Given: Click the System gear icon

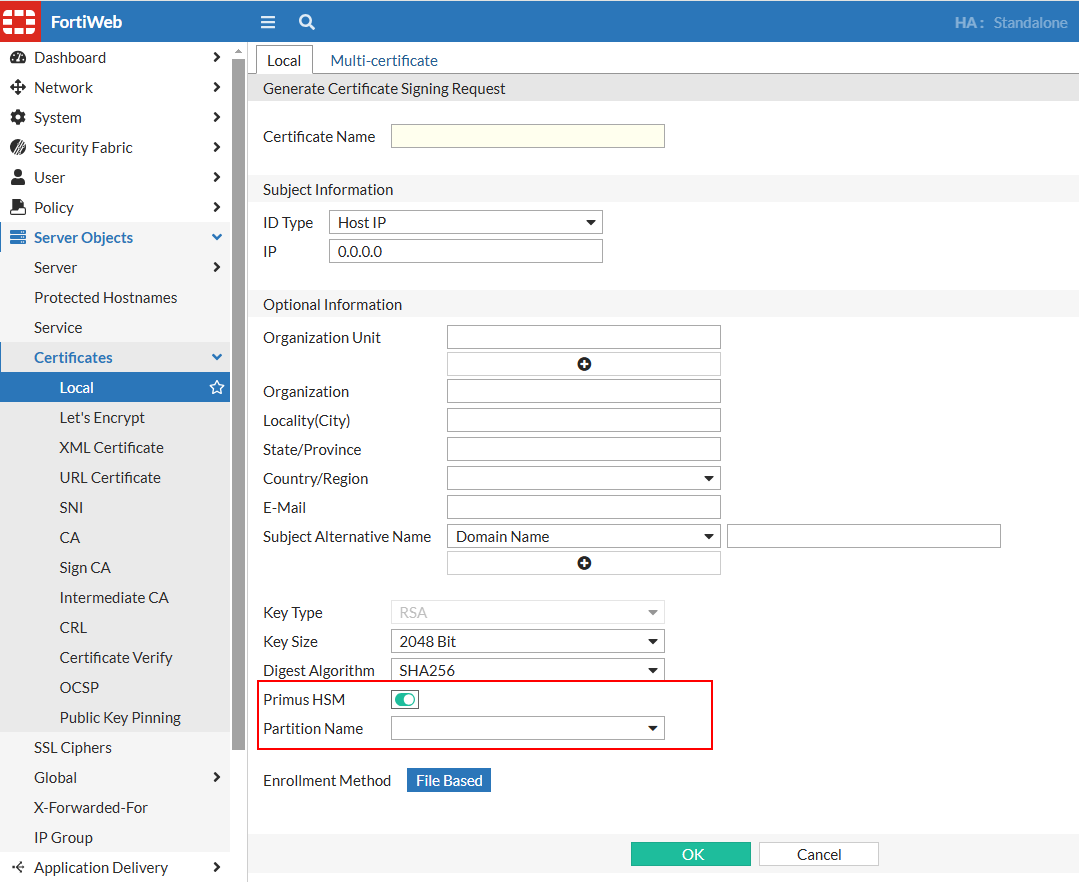Looking at the screenshot, I should point(17,118).
